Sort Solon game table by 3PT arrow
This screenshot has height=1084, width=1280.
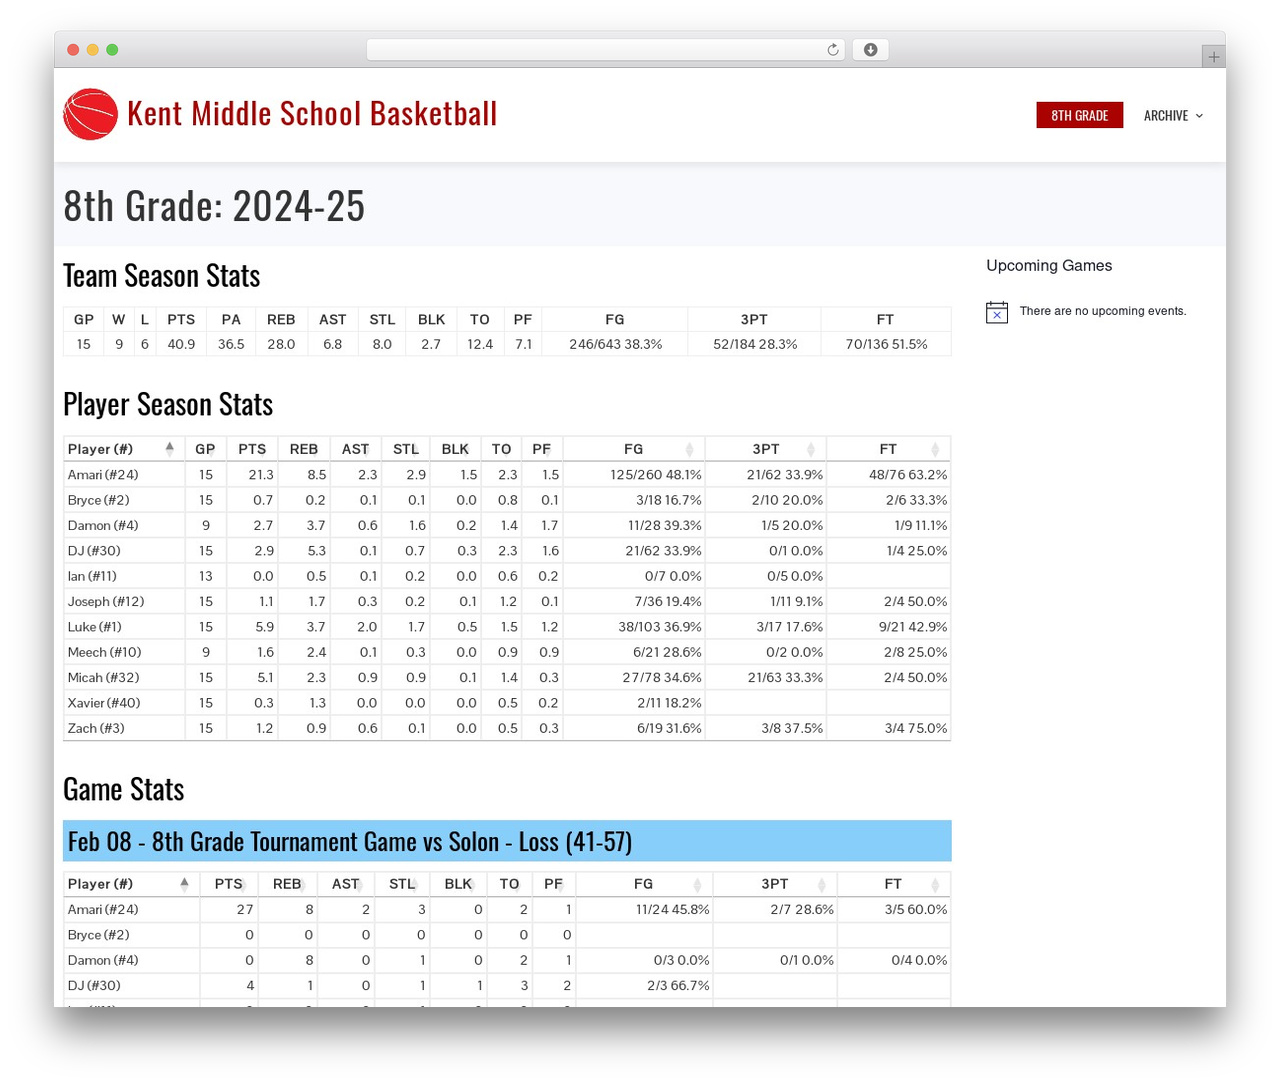821,884
